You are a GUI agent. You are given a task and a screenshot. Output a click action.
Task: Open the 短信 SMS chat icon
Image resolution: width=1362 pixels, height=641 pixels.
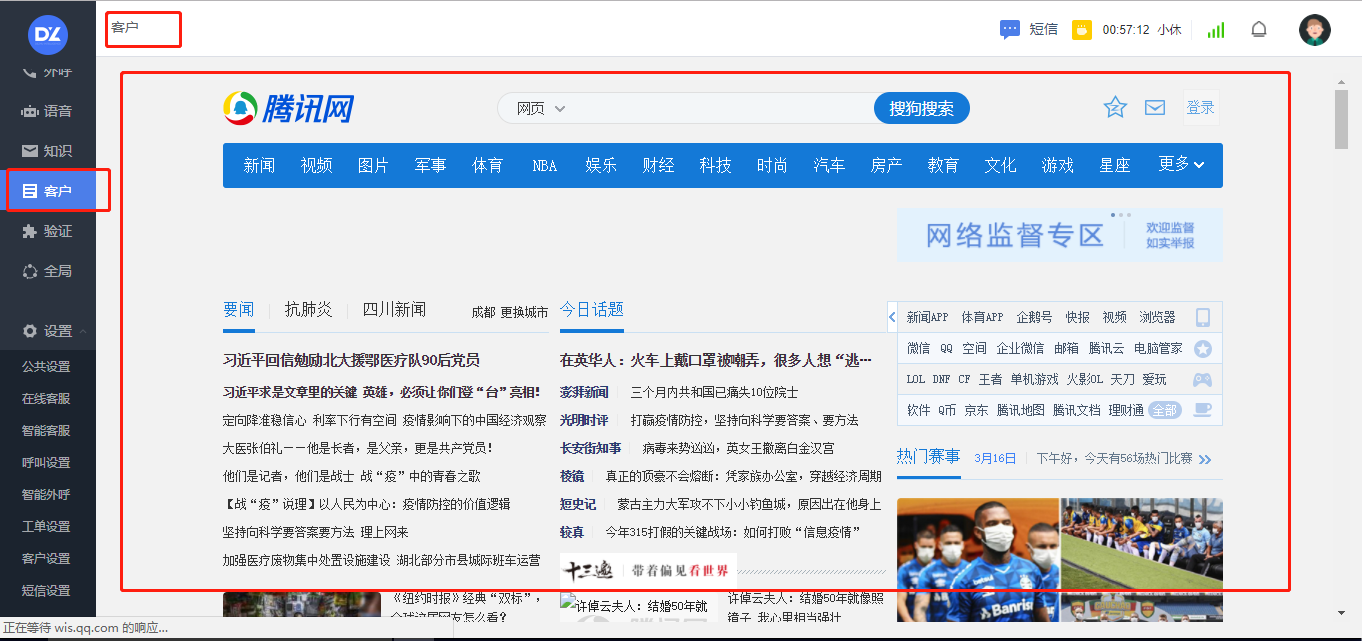1010,29
